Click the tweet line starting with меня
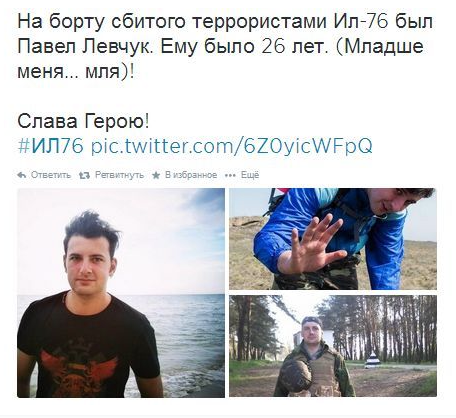The image size is (456, 418). tap(76, 72)
